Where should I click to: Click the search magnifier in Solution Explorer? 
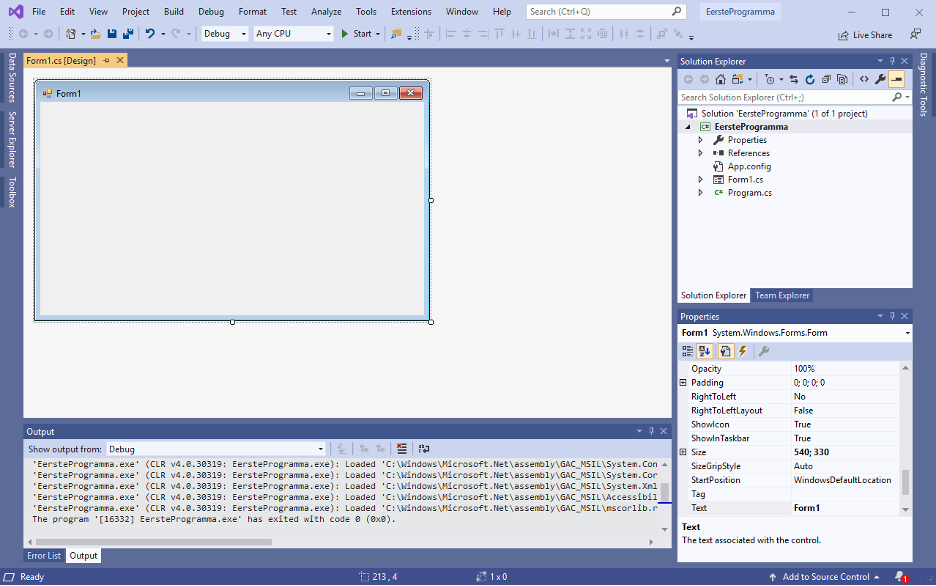click(897, 97)
